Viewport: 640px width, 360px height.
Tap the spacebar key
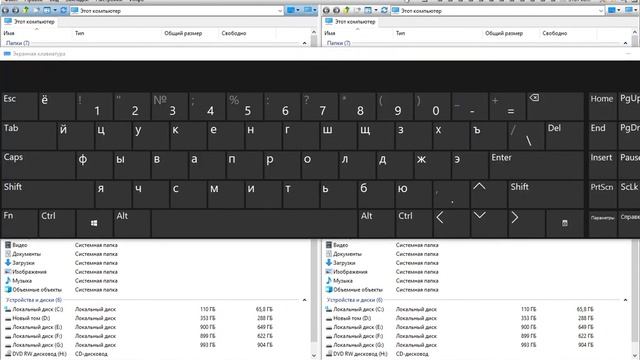254,223
